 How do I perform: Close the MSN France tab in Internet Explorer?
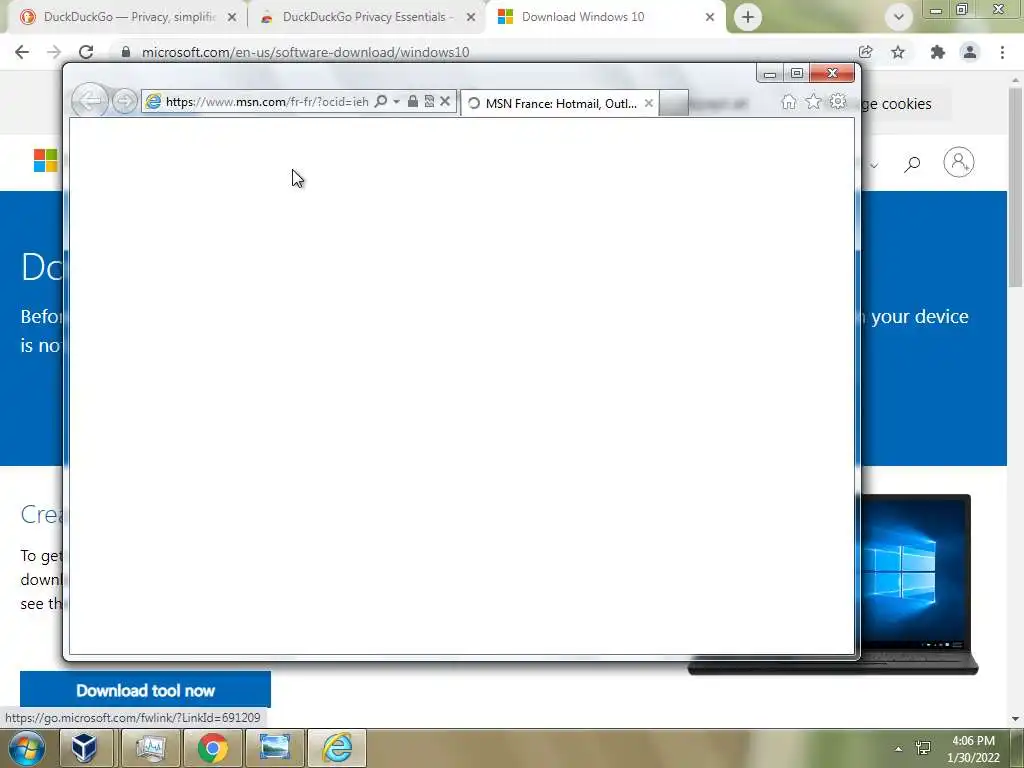coord(648,103)
